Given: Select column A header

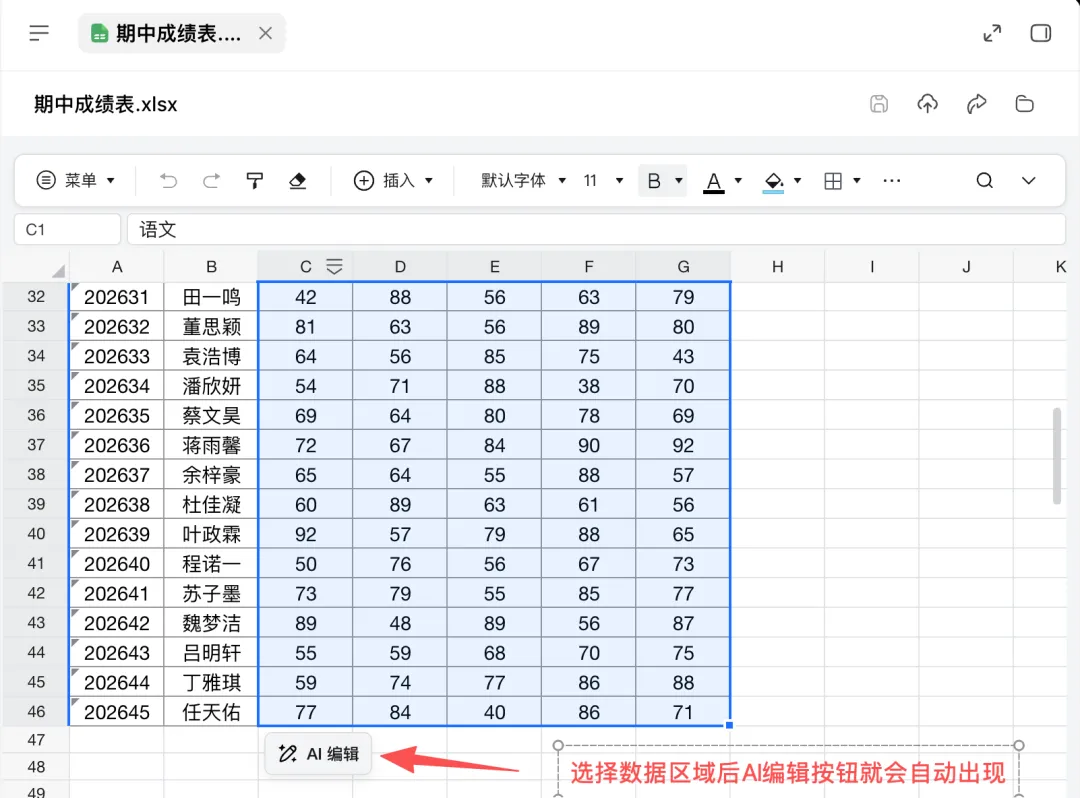Looking at the screenshot, I should [x=117, y=266].
